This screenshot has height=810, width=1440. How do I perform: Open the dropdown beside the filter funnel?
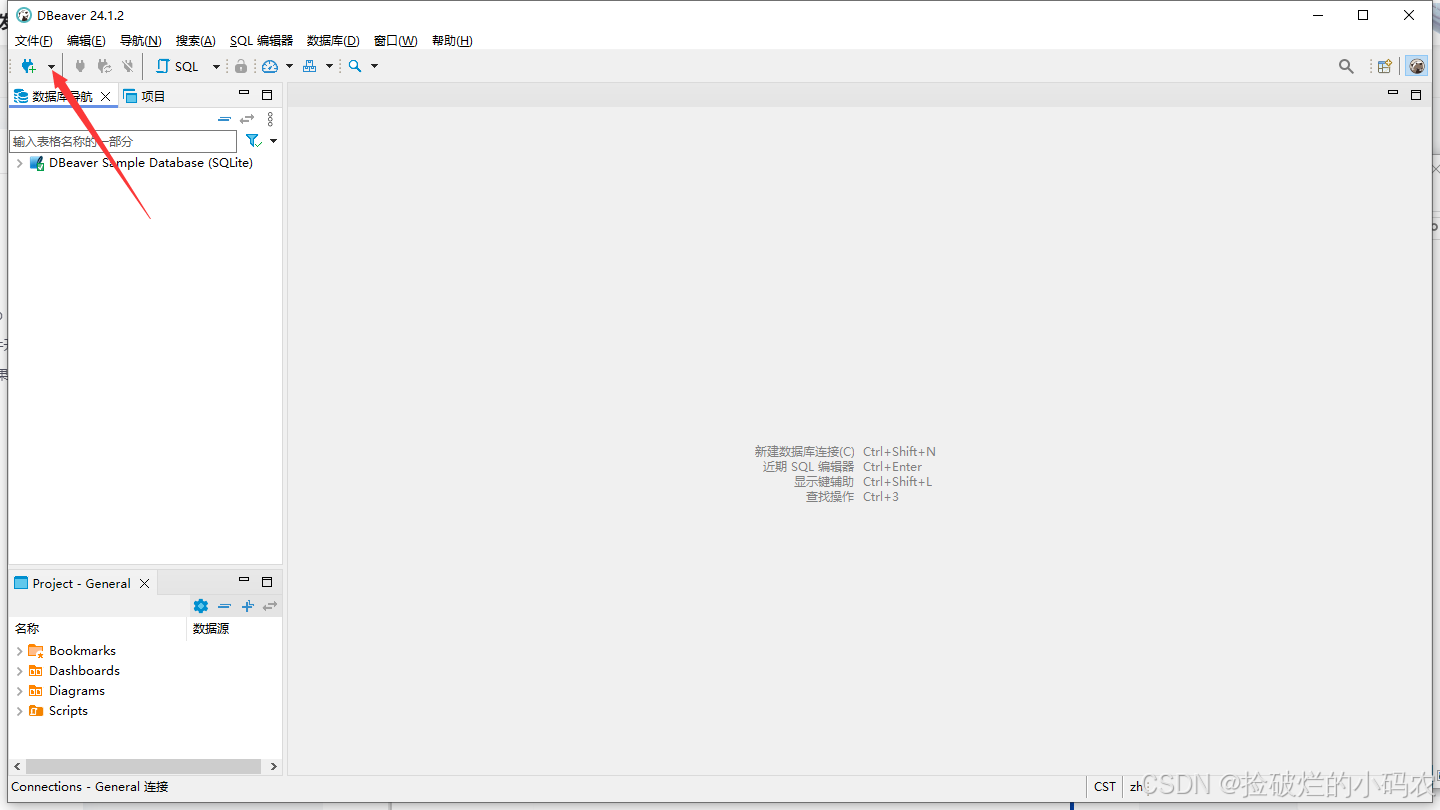click(x=273, y=141)
